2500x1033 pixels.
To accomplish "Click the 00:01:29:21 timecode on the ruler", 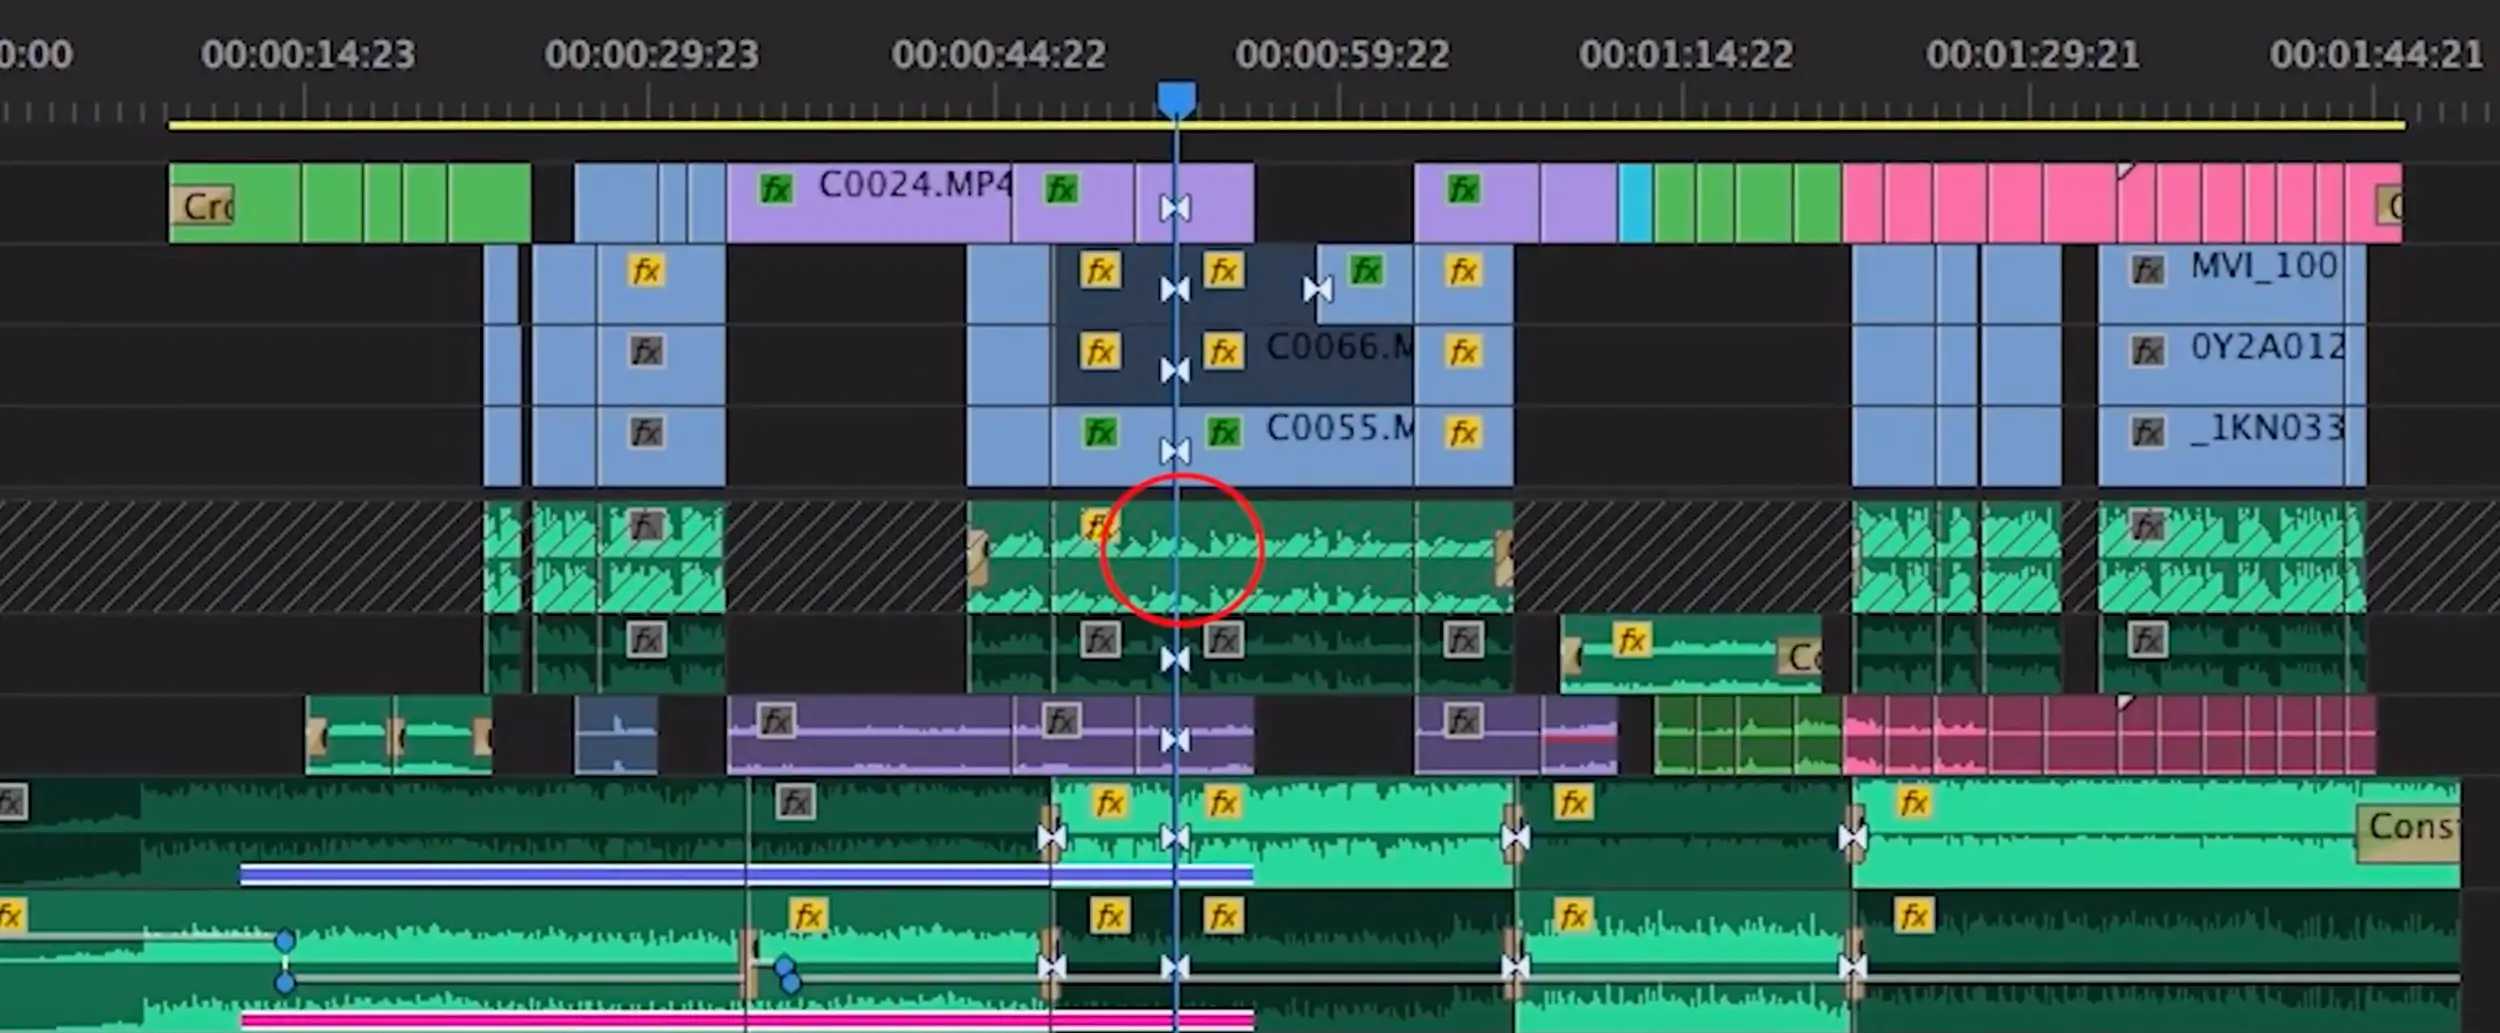I will pyautogui.click(x=2032, y=54).
